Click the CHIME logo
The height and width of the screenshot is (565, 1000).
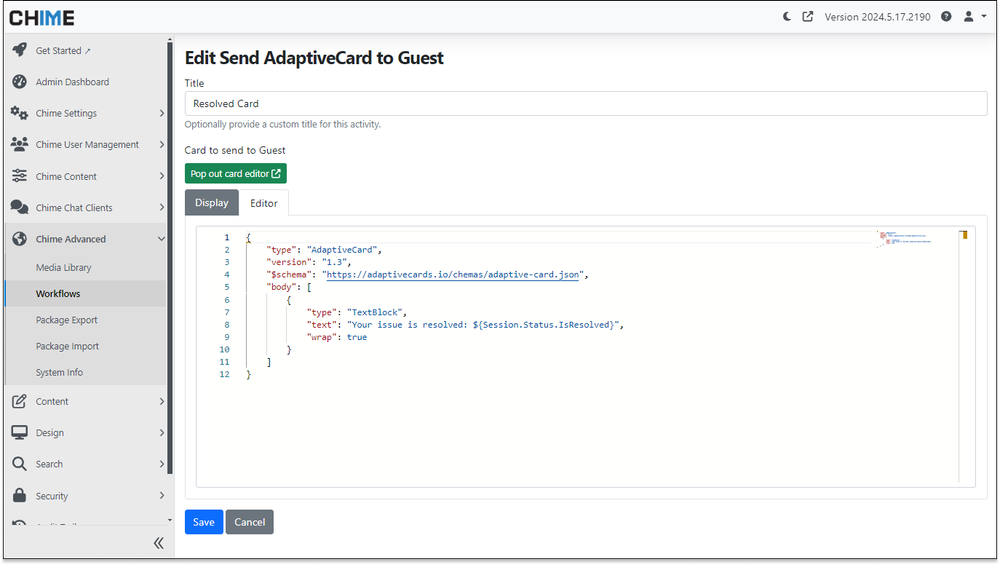click(41, 17)
